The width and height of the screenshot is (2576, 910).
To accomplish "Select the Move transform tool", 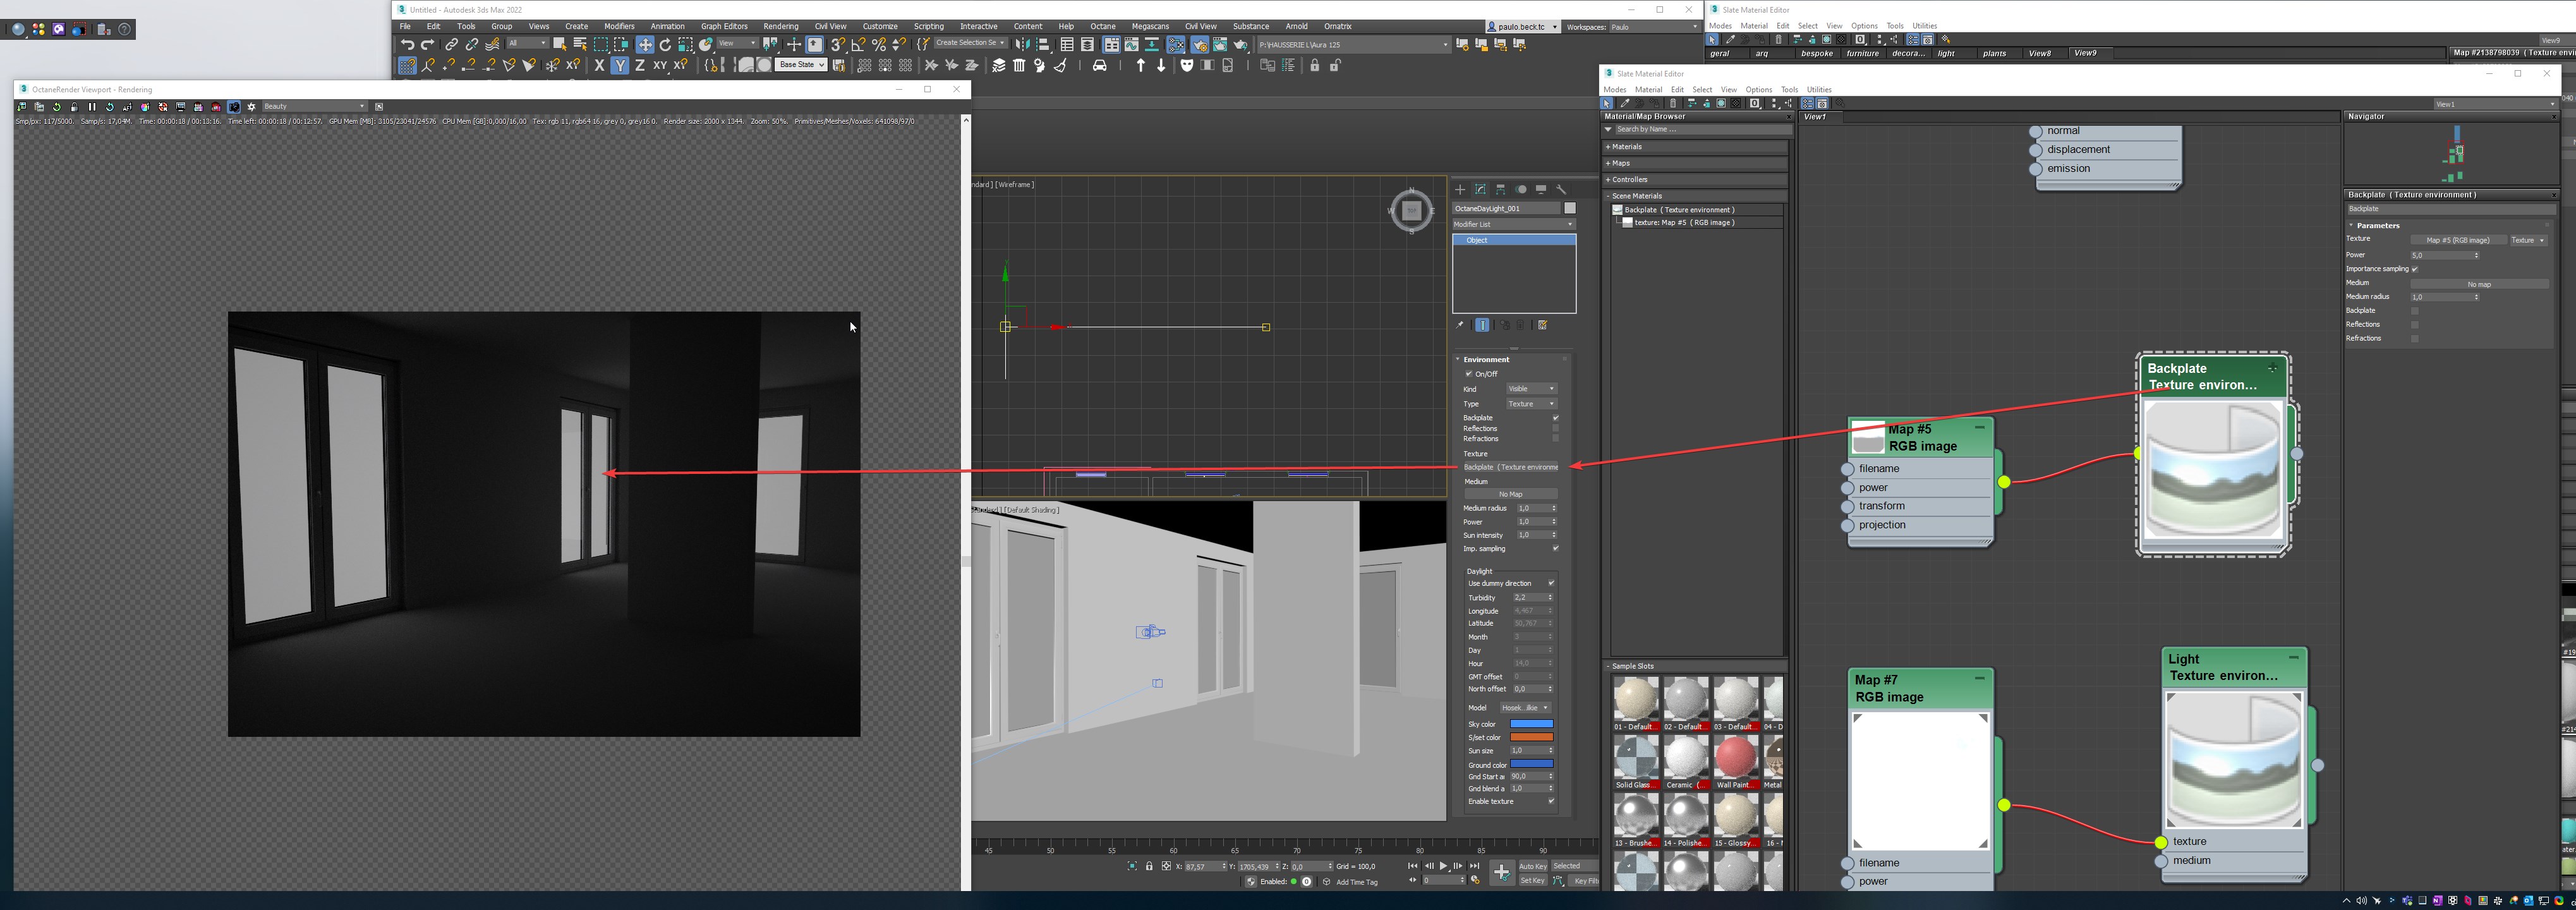I will tap(645, 44).
